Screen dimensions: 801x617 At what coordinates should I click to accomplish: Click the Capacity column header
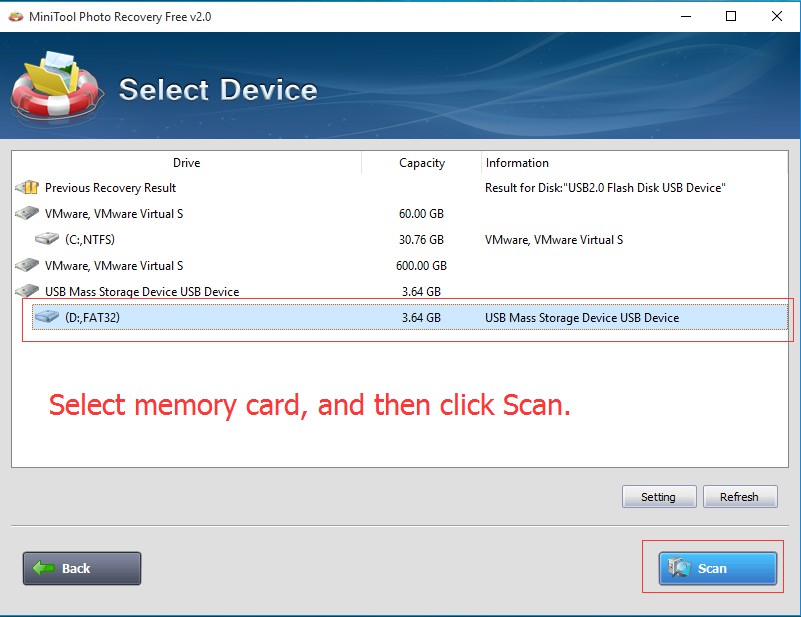pyautogui.click(x=421, y=163)
